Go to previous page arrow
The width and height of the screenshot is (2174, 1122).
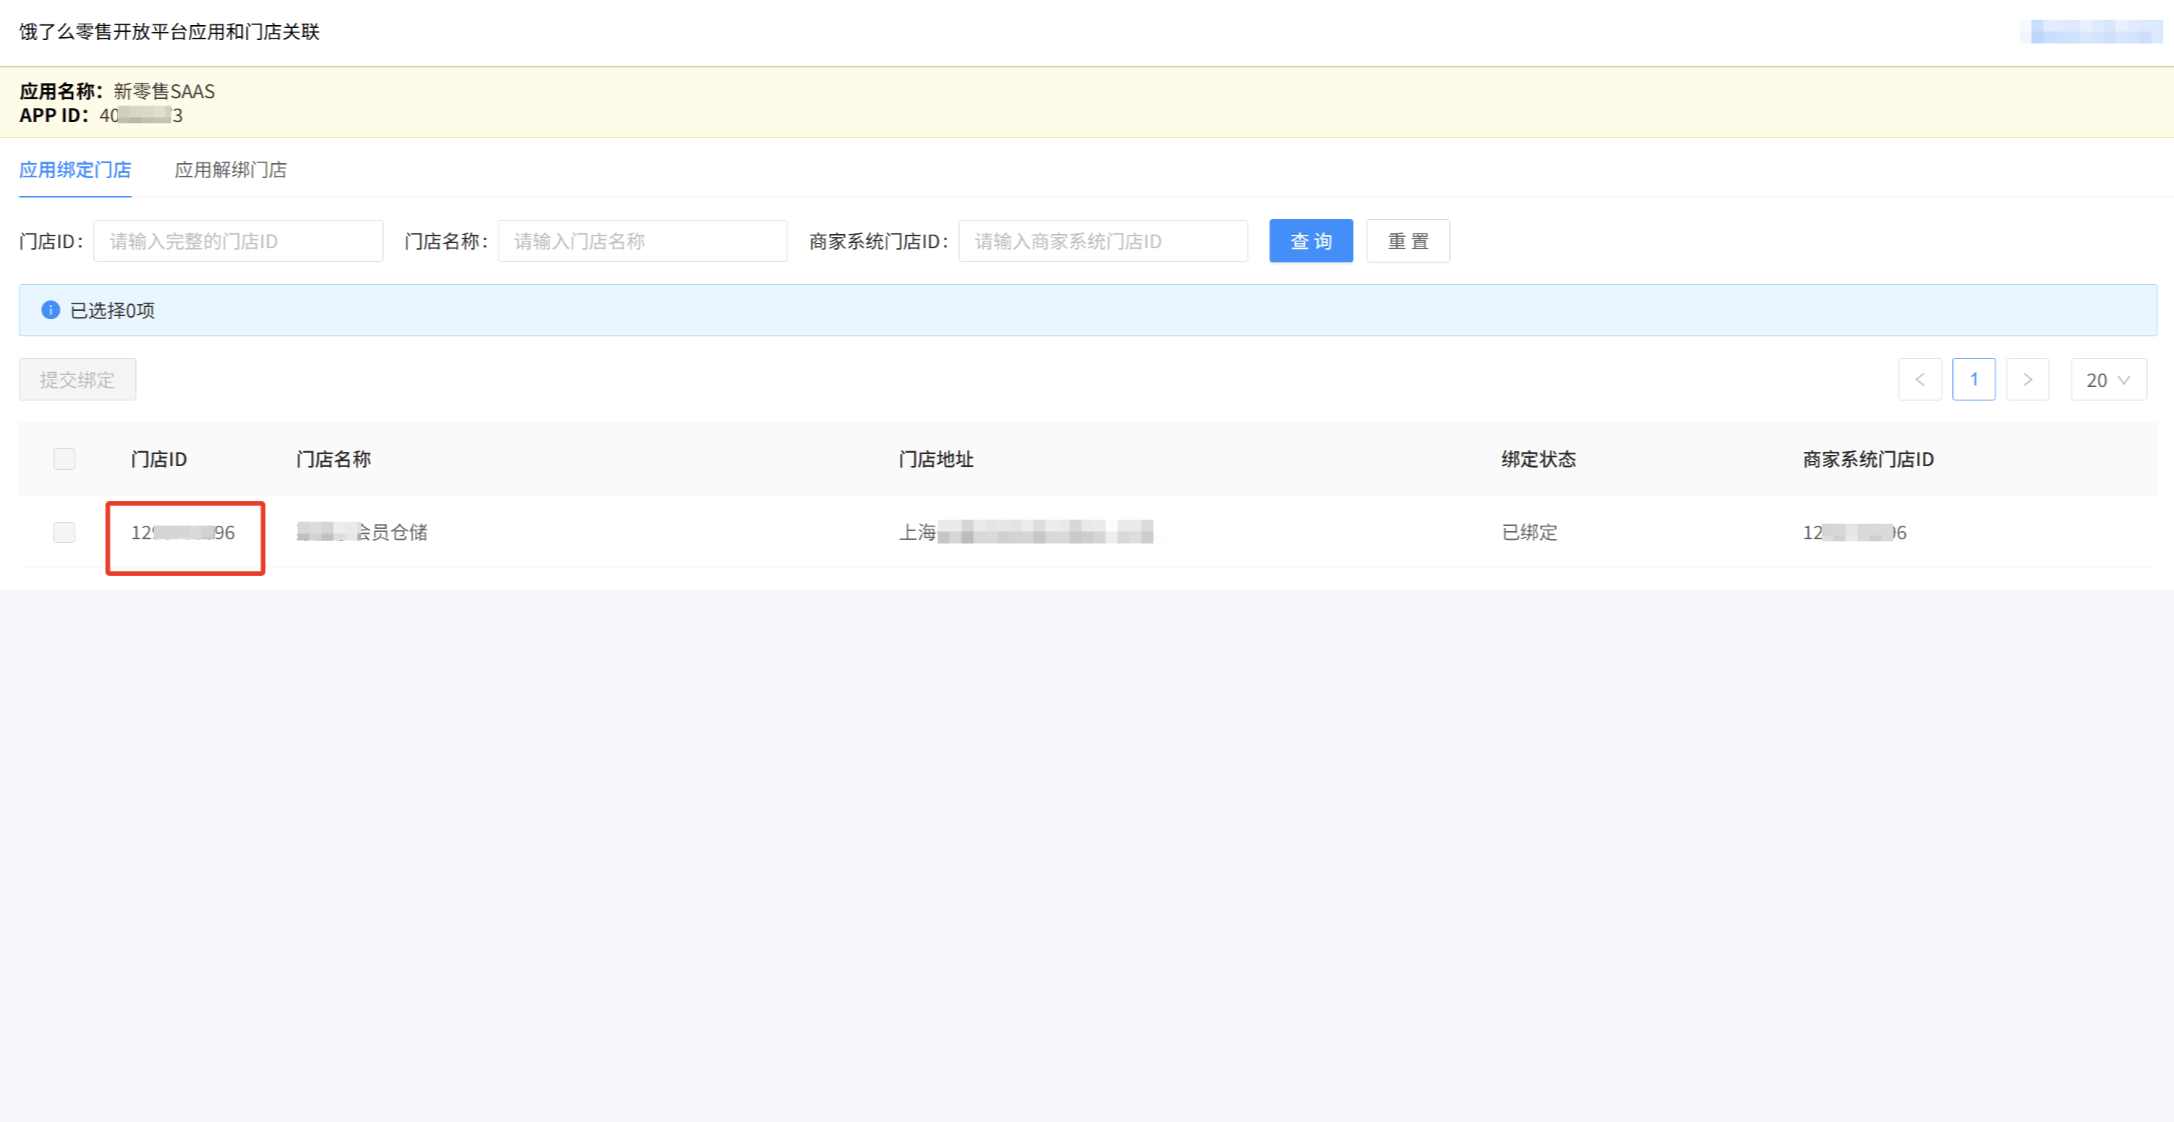[1919, 380]
